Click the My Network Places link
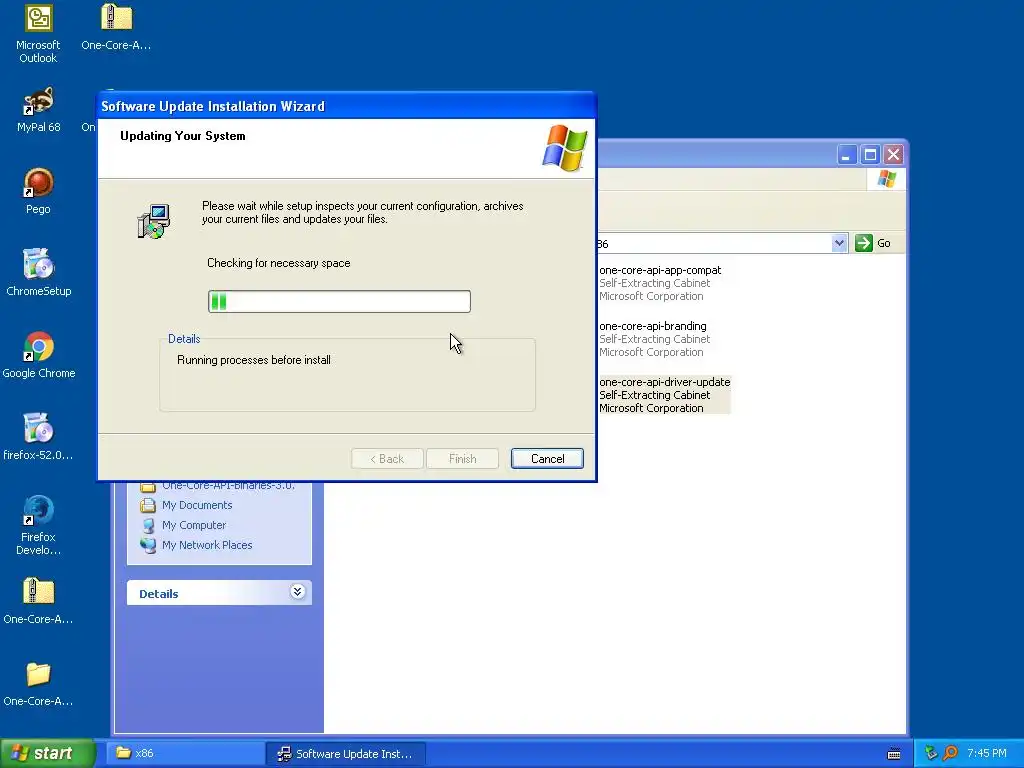Viewport: 1024px width, 768px height. tap(207, 545)
